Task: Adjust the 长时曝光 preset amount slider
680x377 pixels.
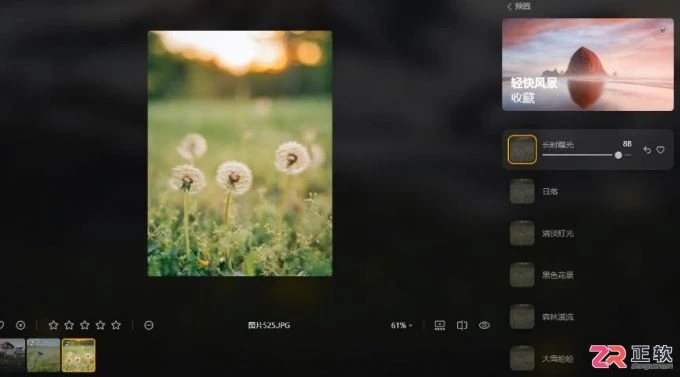Action: (586, 155)
